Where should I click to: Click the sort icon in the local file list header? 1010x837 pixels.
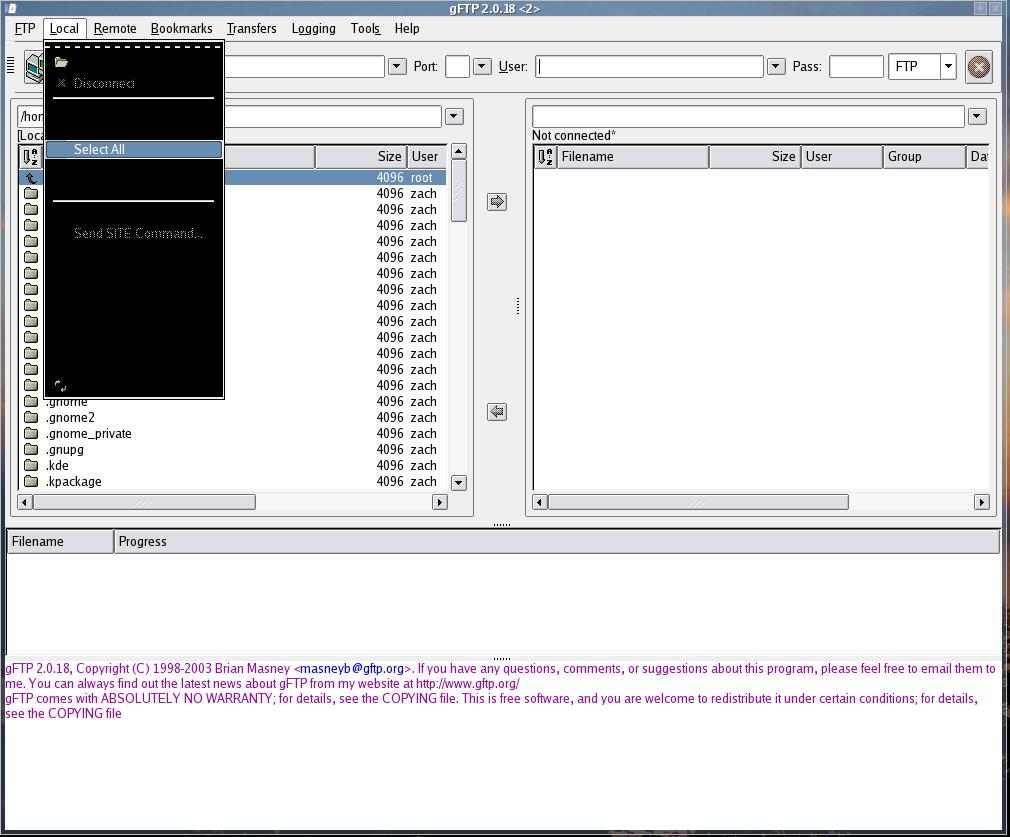click(x=31, y=157)
